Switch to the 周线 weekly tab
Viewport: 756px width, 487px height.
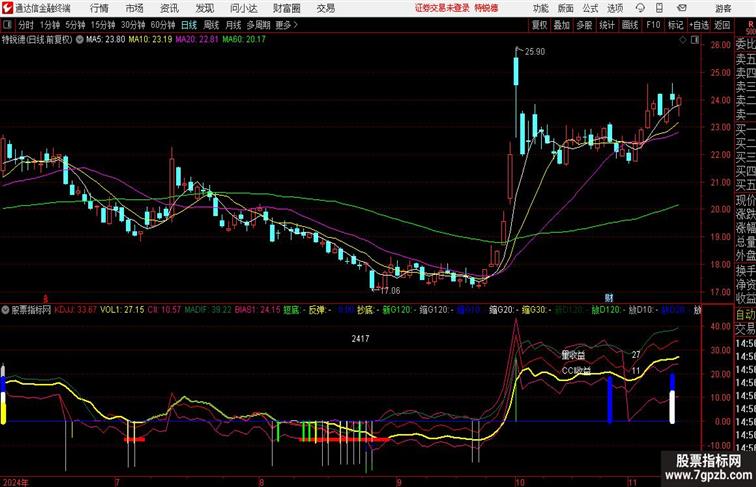coord(211,25)
